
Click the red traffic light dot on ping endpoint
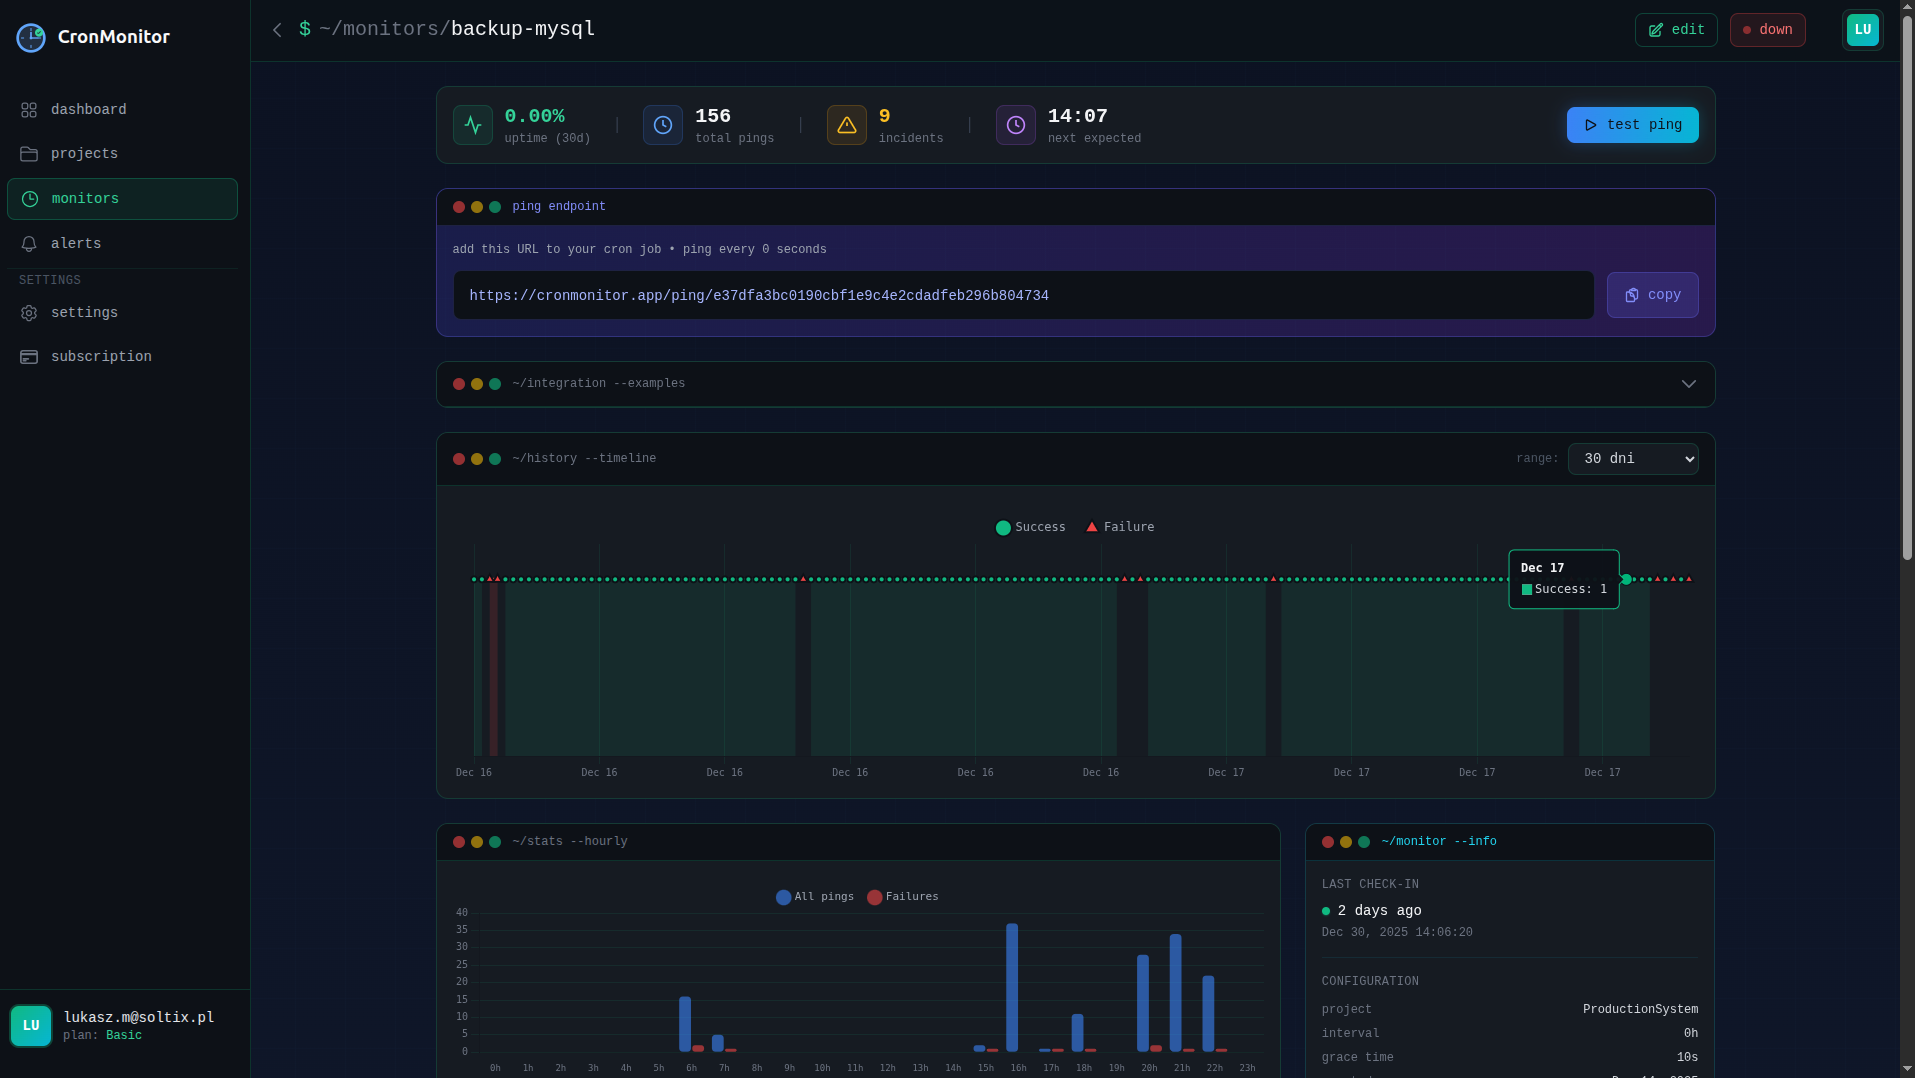459,207
